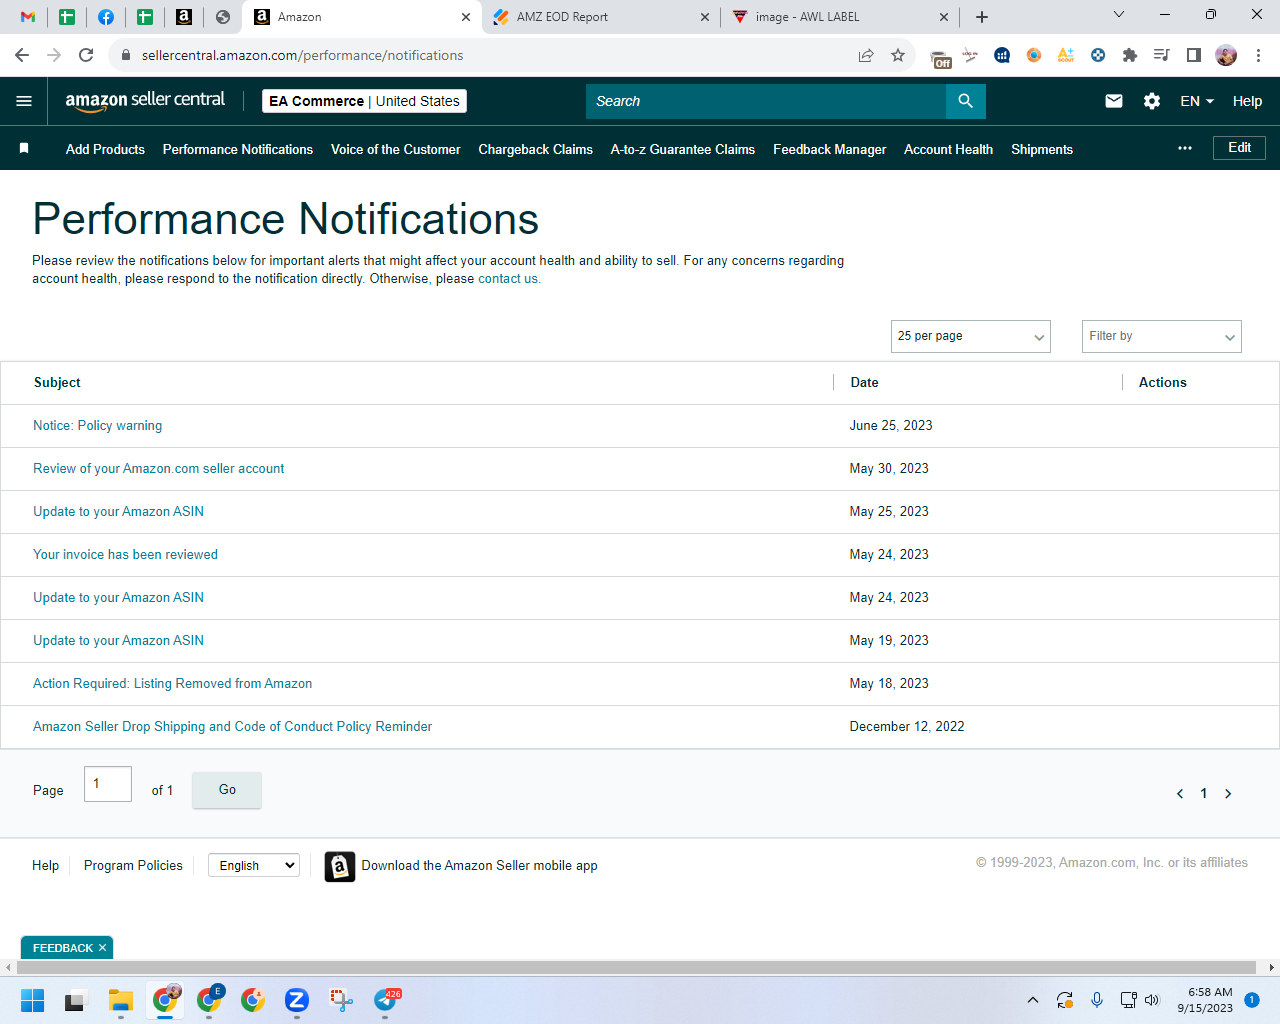Open Notice: Policy warning notification
Viewport: 1280px width, 1024px height.
(x=97, y=426)
